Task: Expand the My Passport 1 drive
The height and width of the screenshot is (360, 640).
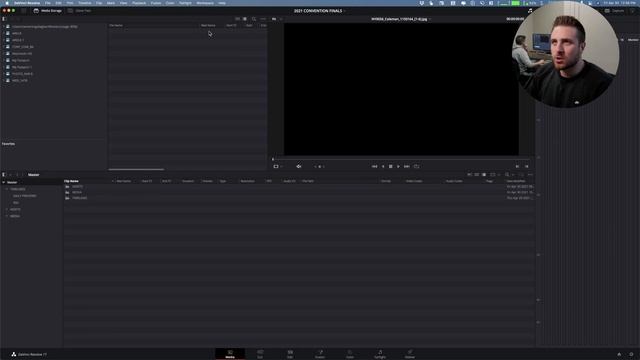Action: pyautogui.click(x=3, y=67)
